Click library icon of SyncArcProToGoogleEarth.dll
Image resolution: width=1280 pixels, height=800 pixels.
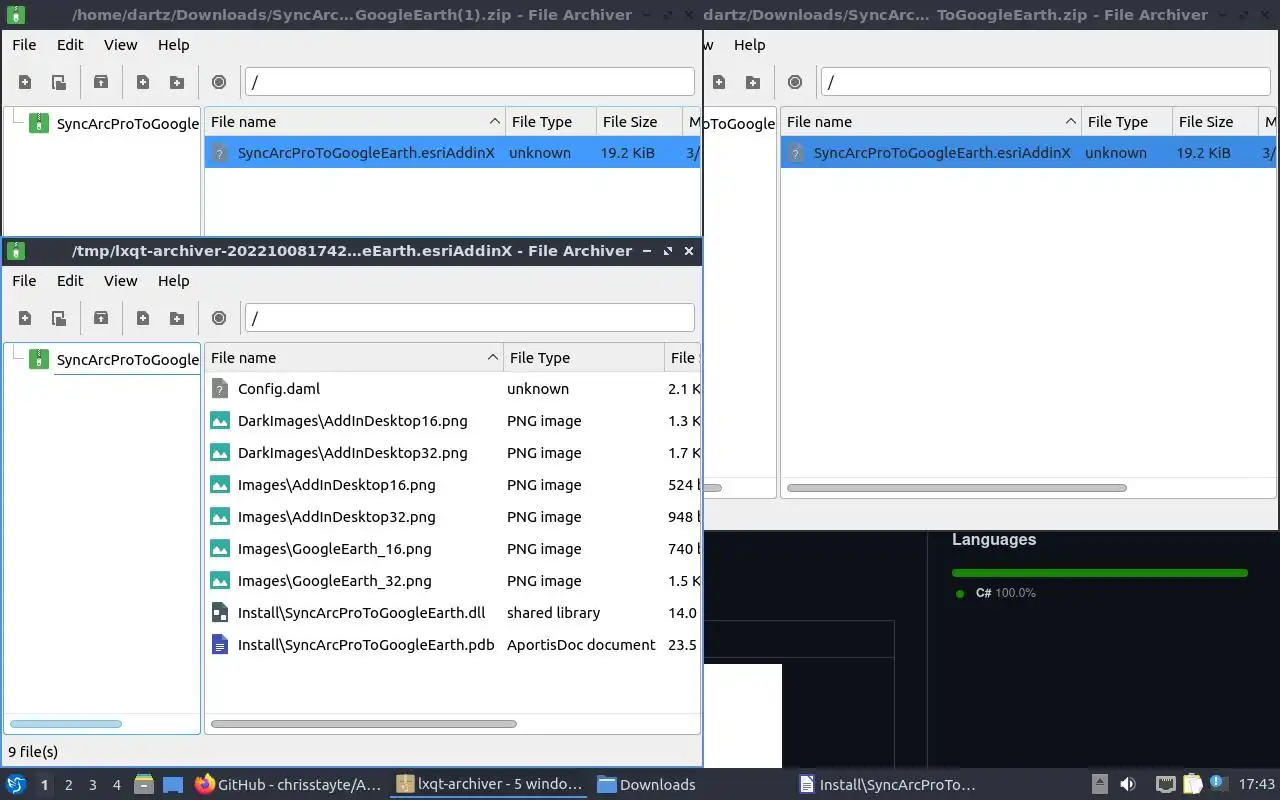[x=220, y=613]
